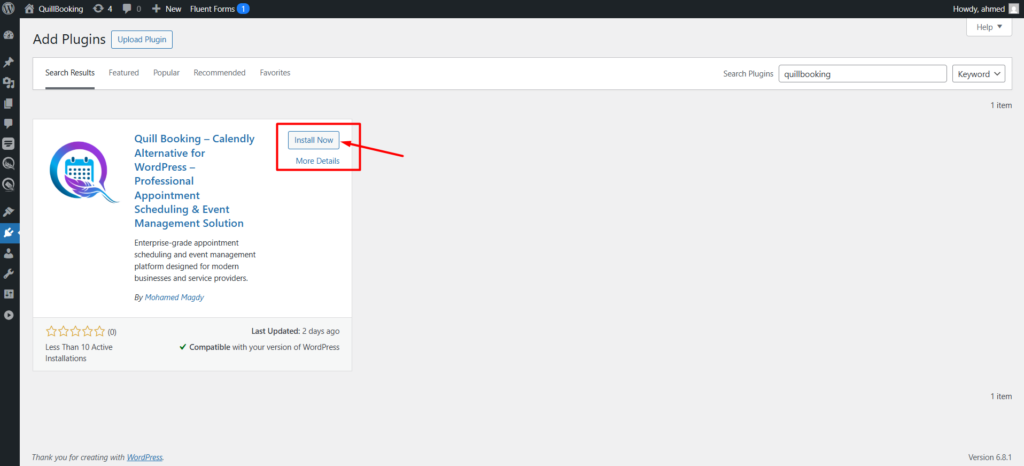Click Less Than 10 Active Installations text

79,353
